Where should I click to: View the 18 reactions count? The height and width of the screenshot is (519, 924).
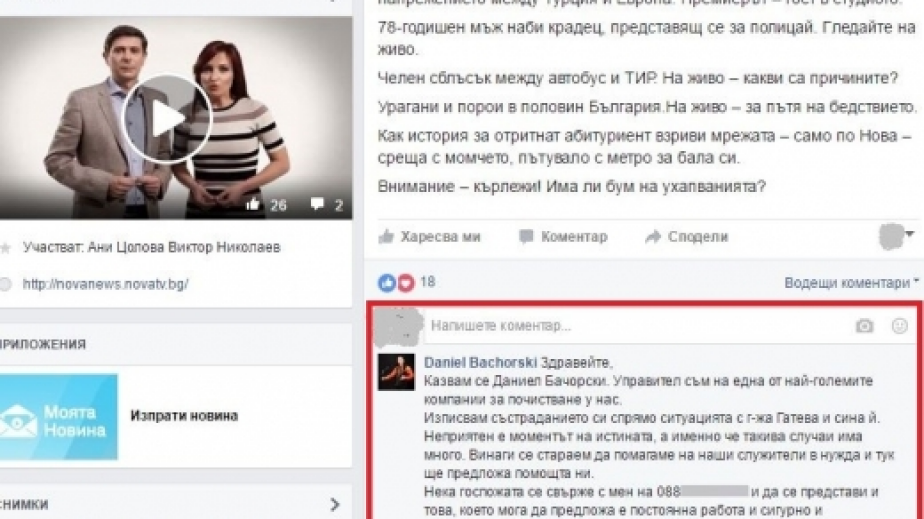point(428,282)
